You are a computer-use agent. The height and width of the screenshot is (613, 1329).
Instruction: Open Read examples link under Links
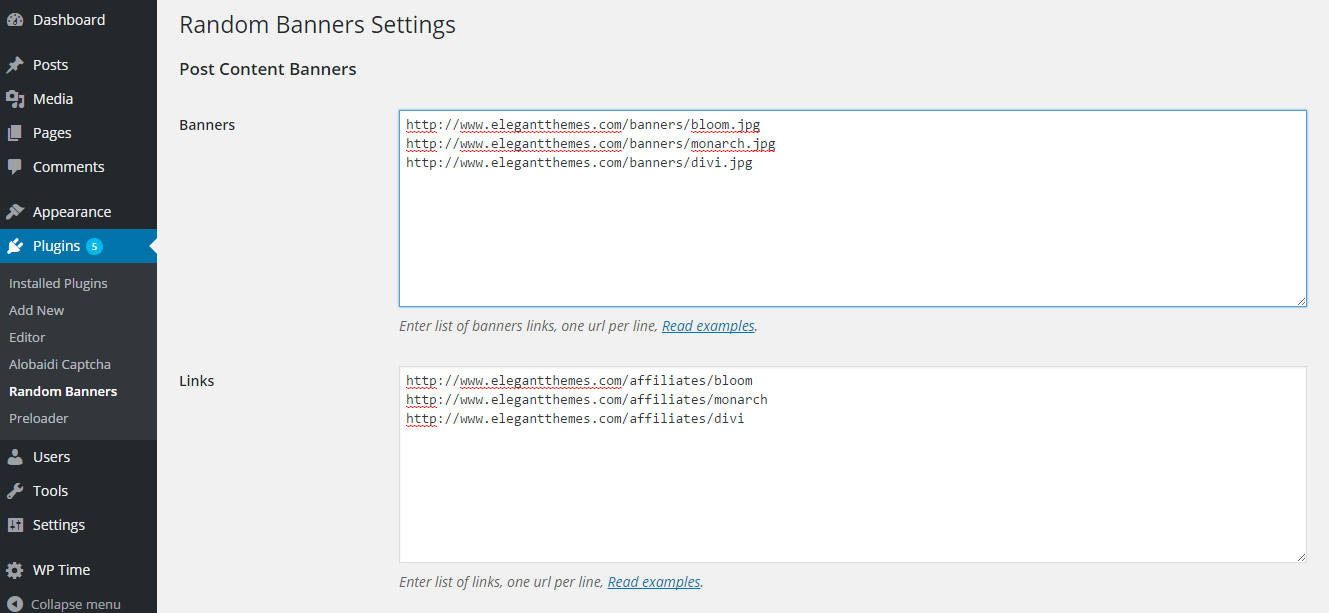click(654, 582)
